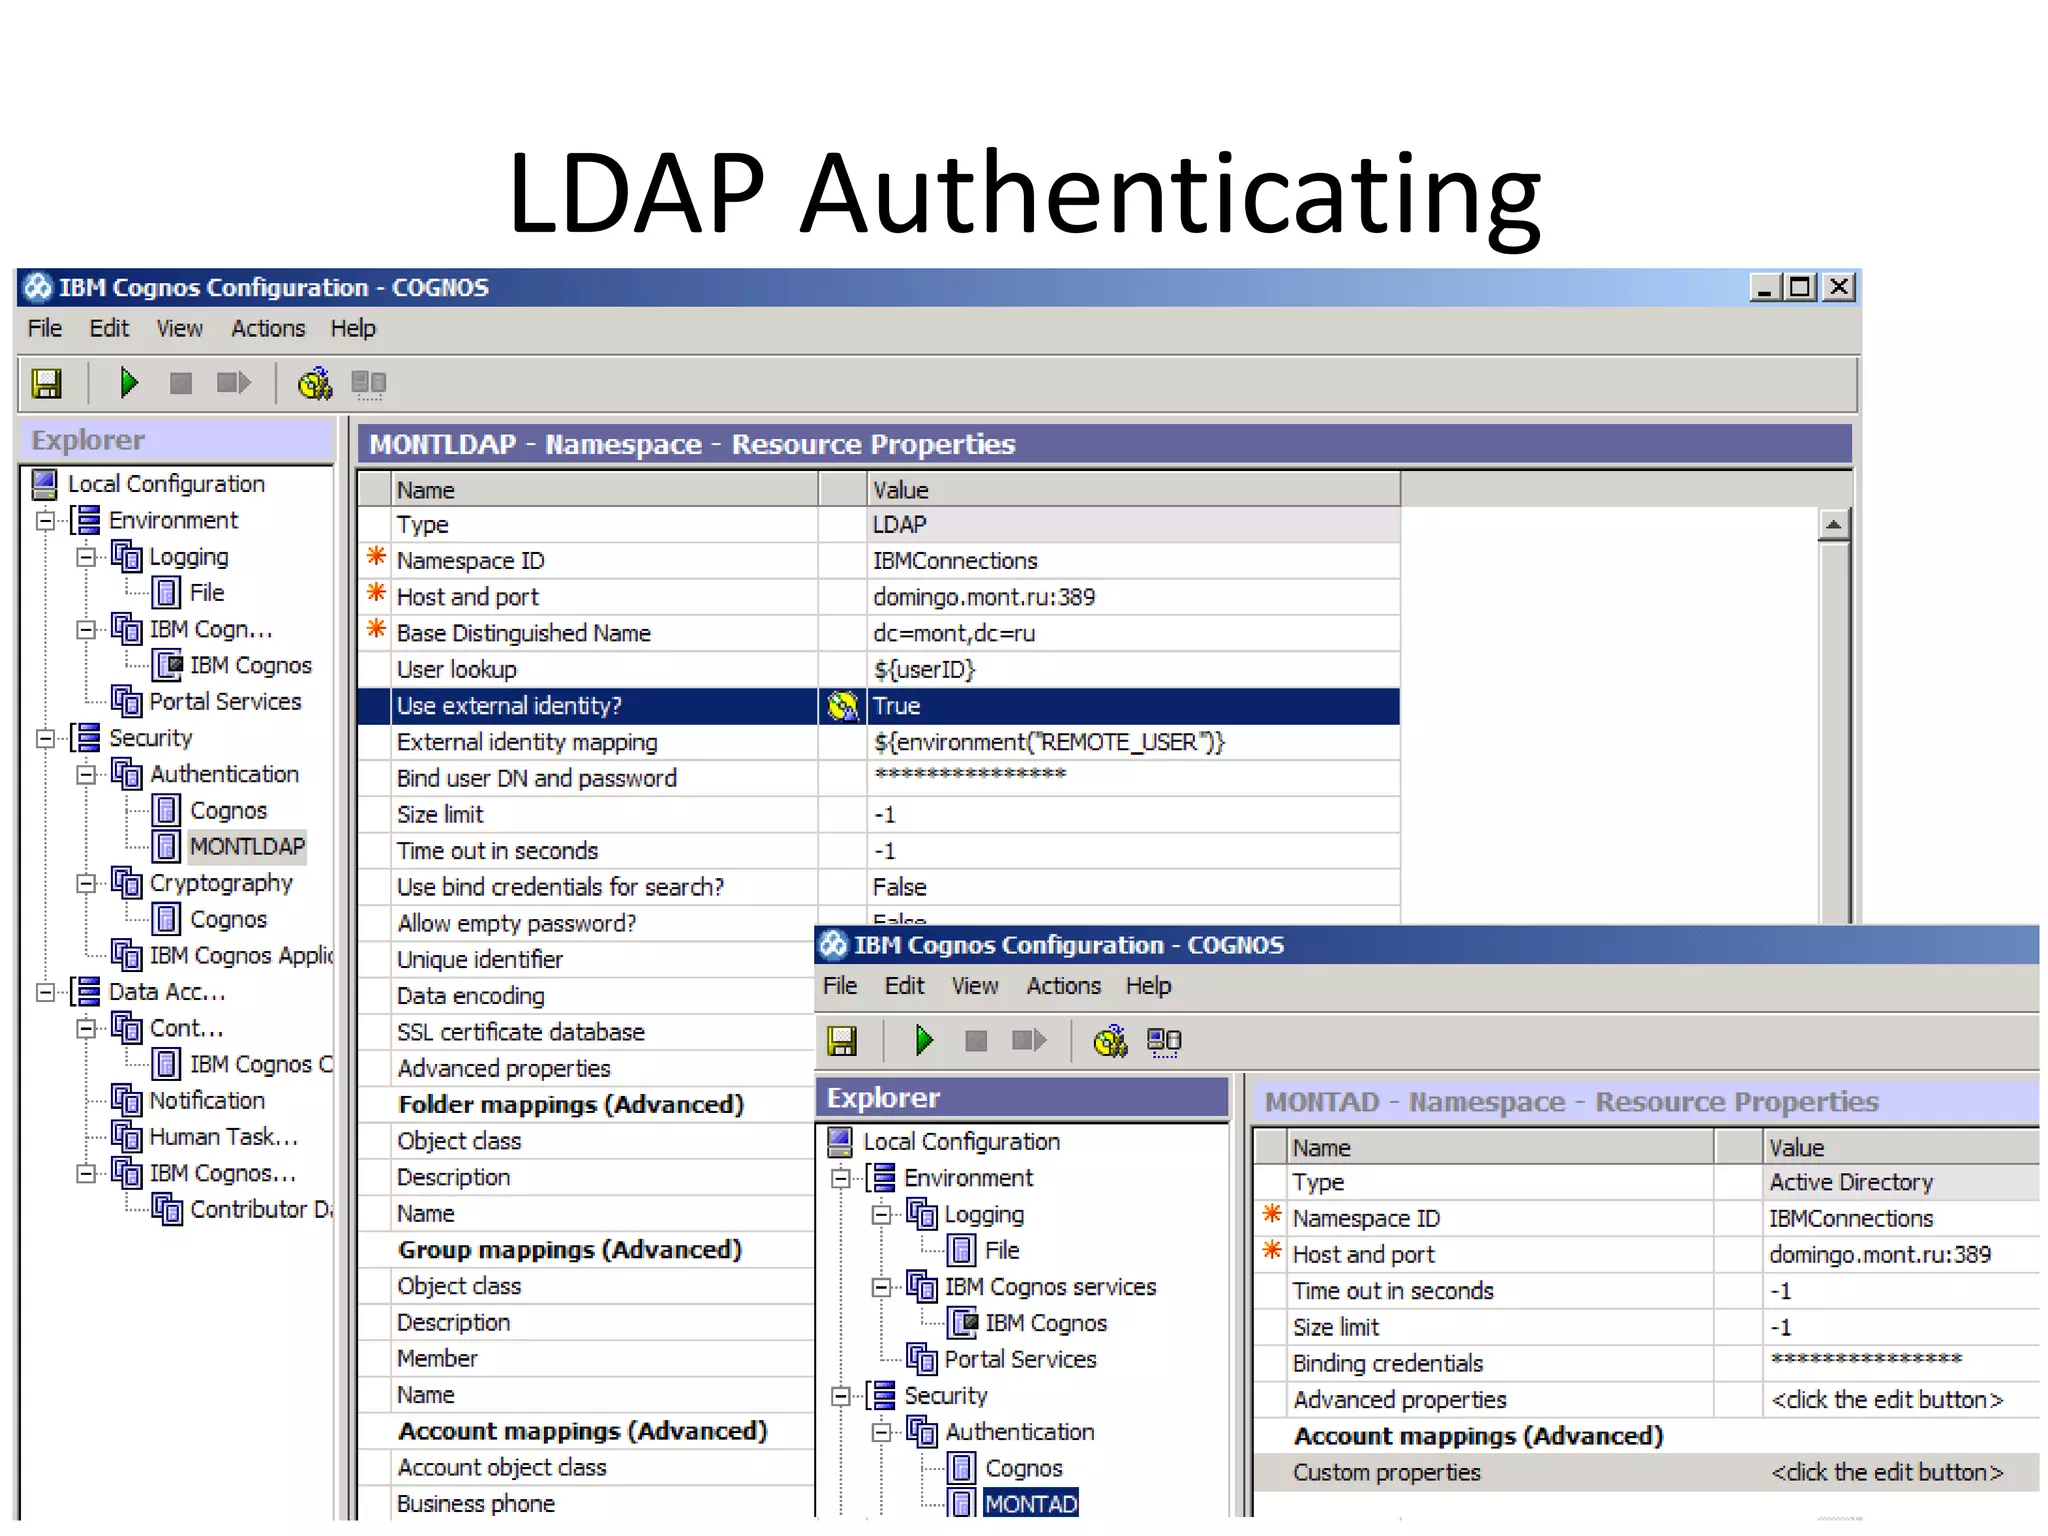This screenshot has height=1536, width=2048.
Task: Collapse the Data Acc... node
Action: point(45,992)
